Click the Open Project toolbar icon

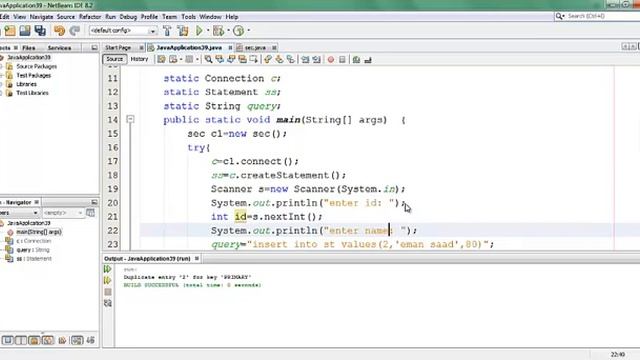point(25,31)
